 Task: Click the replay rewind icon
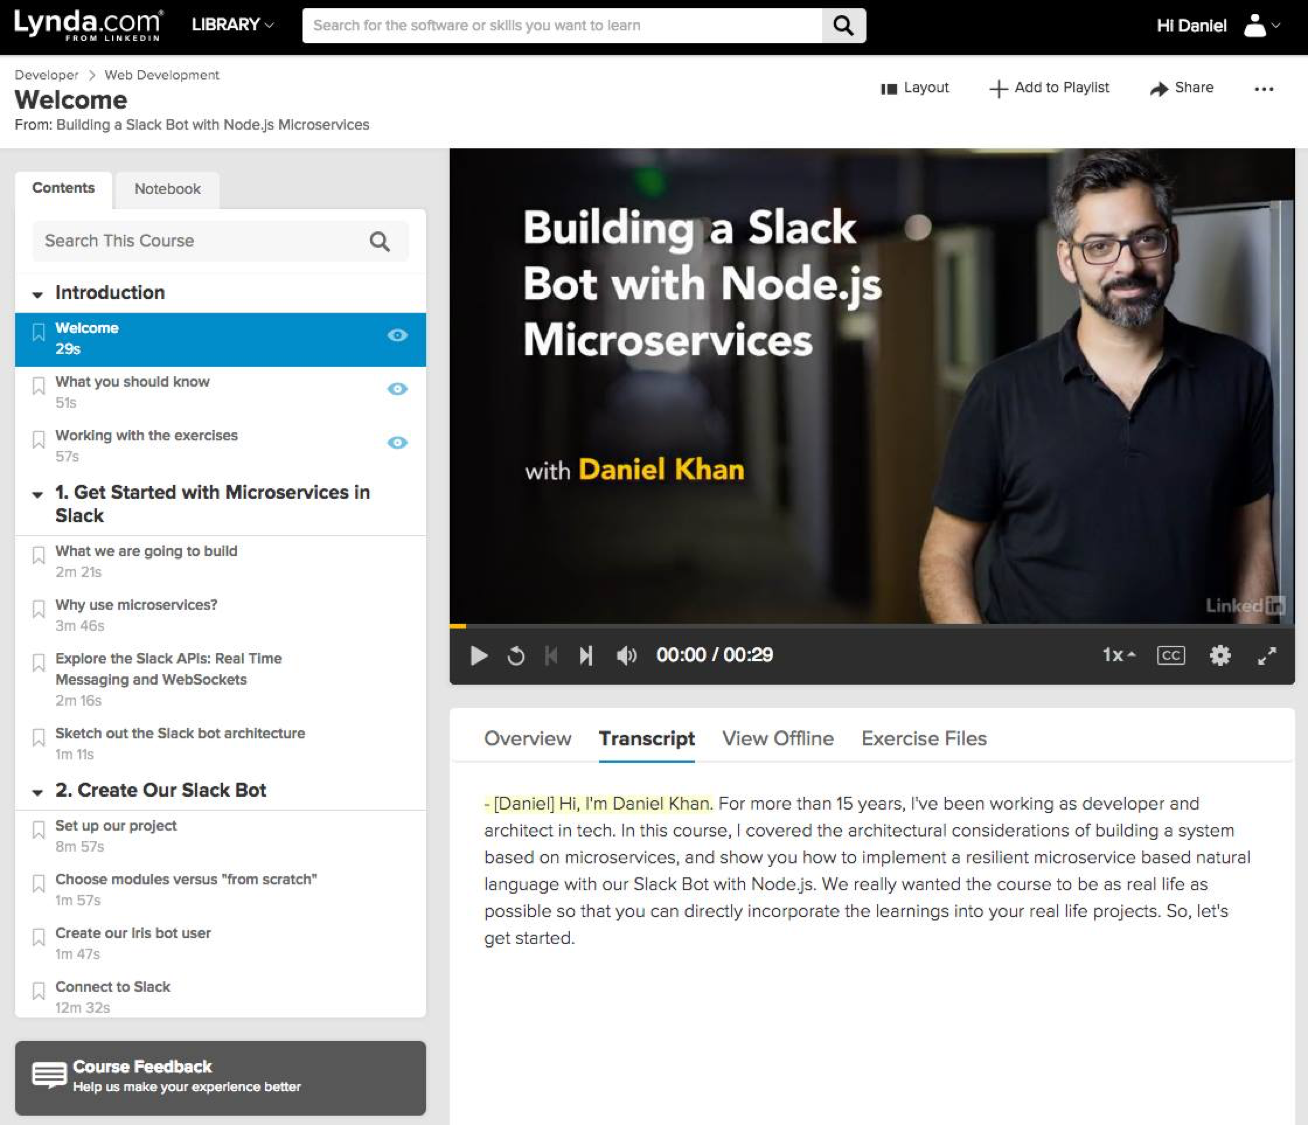point(516,656)
